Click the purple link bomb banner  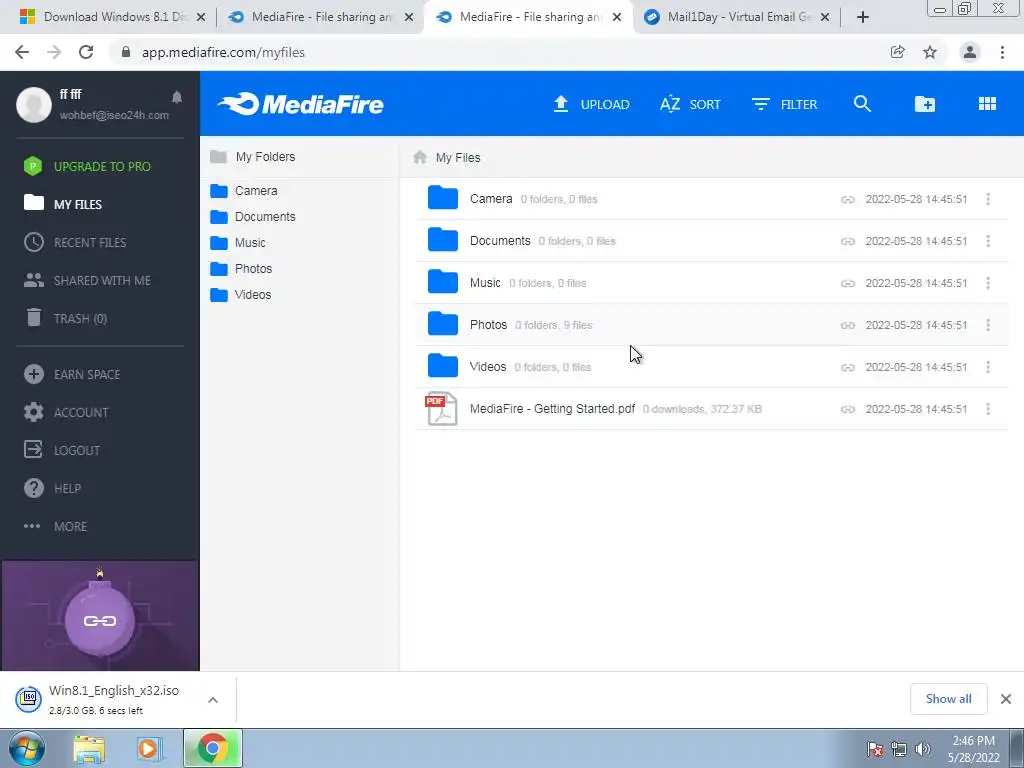(x=100, y=616)
